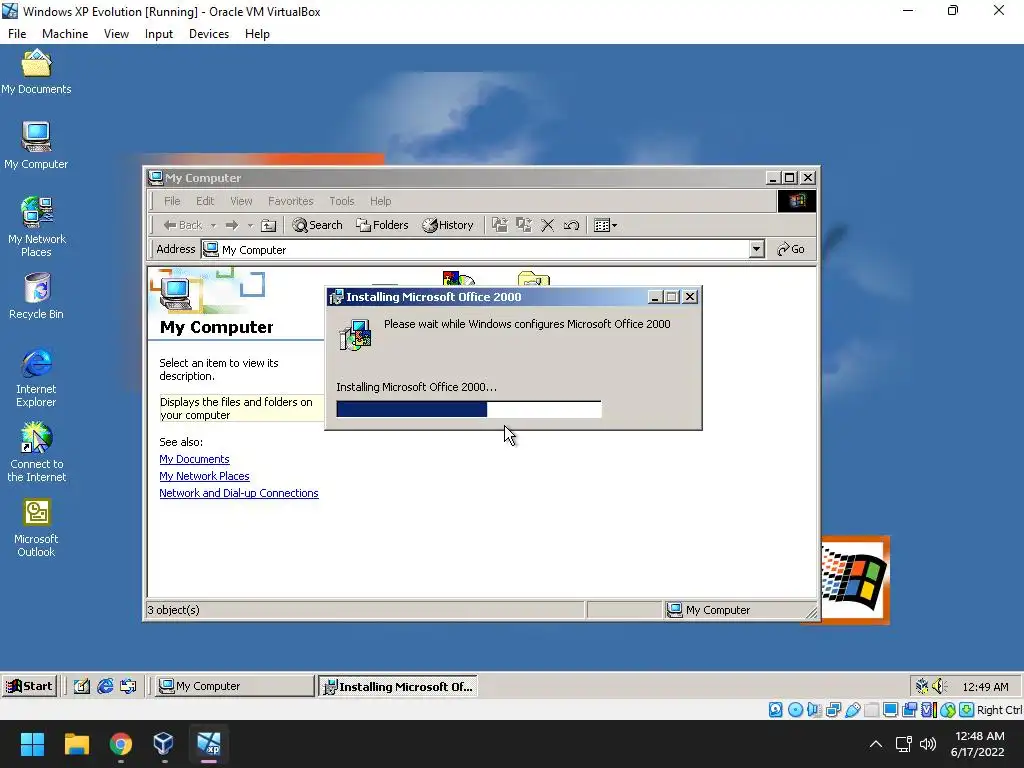Click the installation progress bar
Image resolution: width=1024 pixels, height=768 pixels.
coord(469,409)
